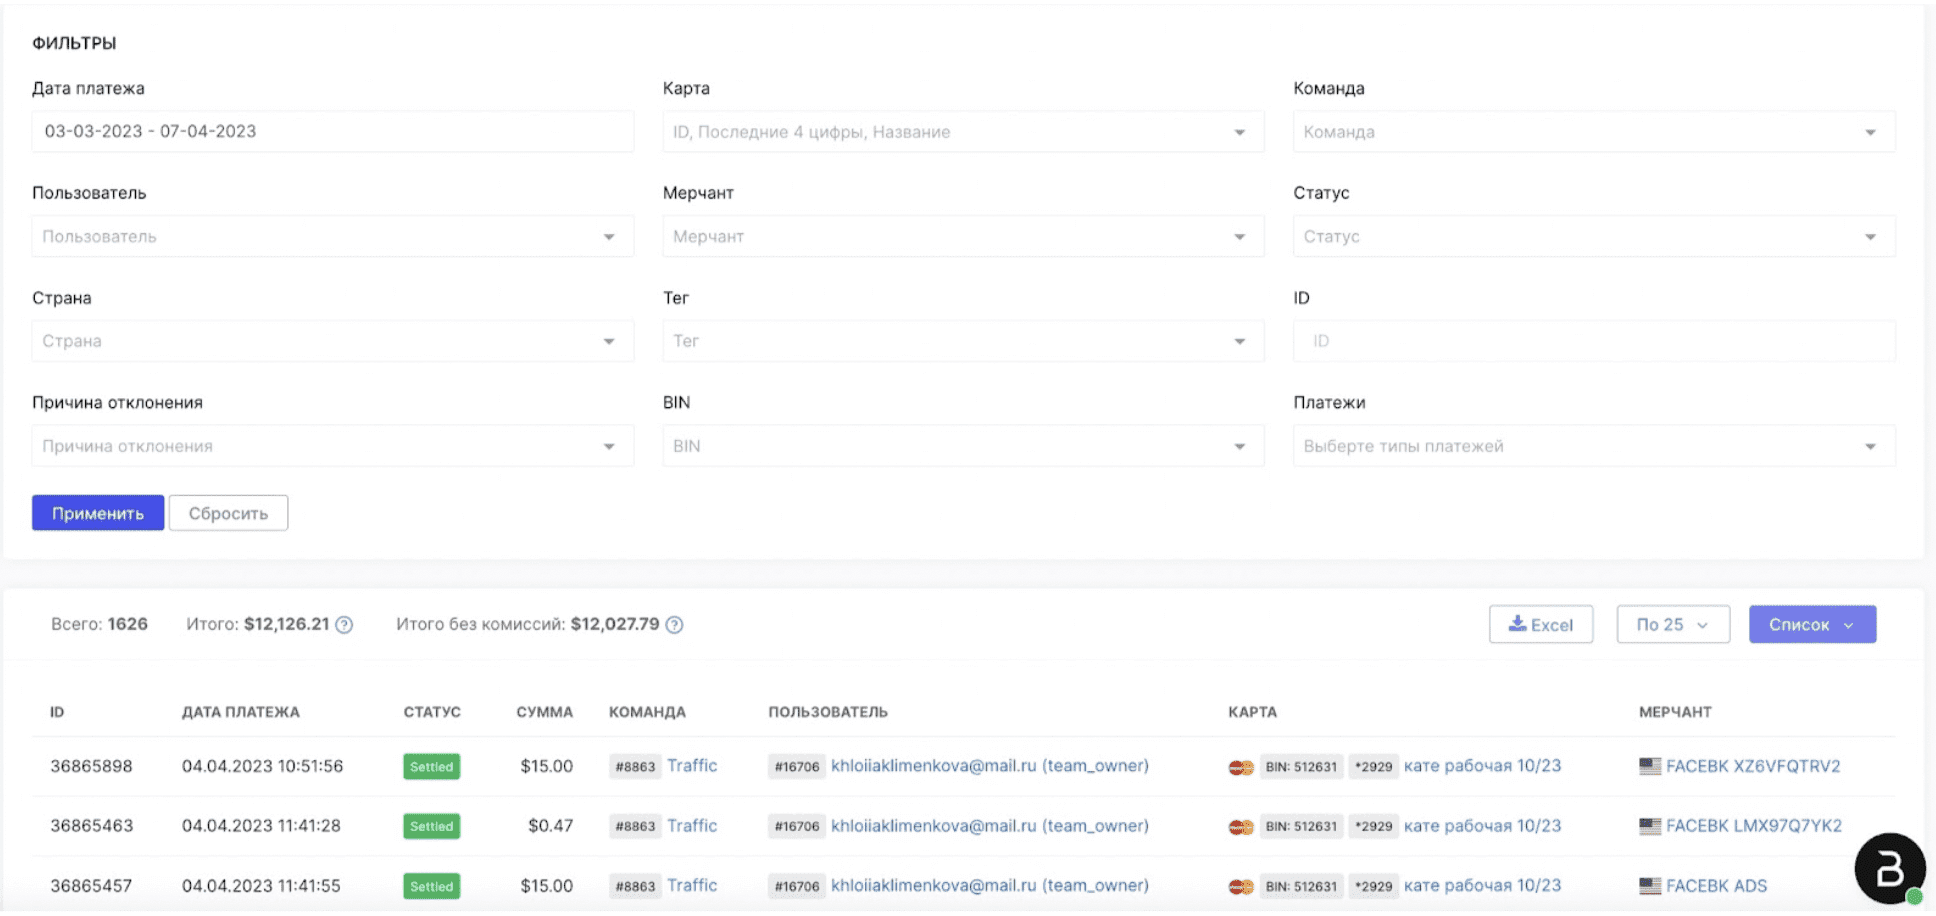Open the BIN filter dropdown
Viewport: 1936px width, 916px height.
[963, 446]
